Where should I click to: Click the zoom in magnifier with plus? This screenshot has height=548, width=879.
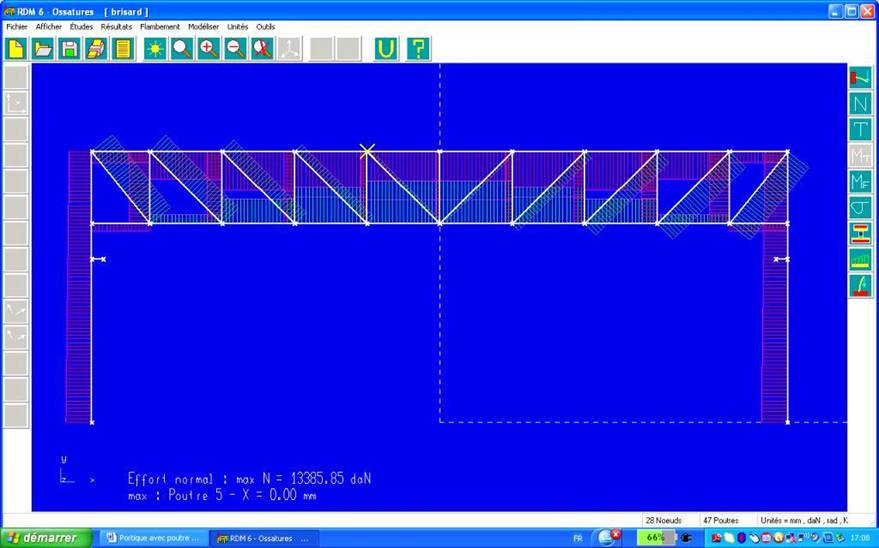point(208,49)
